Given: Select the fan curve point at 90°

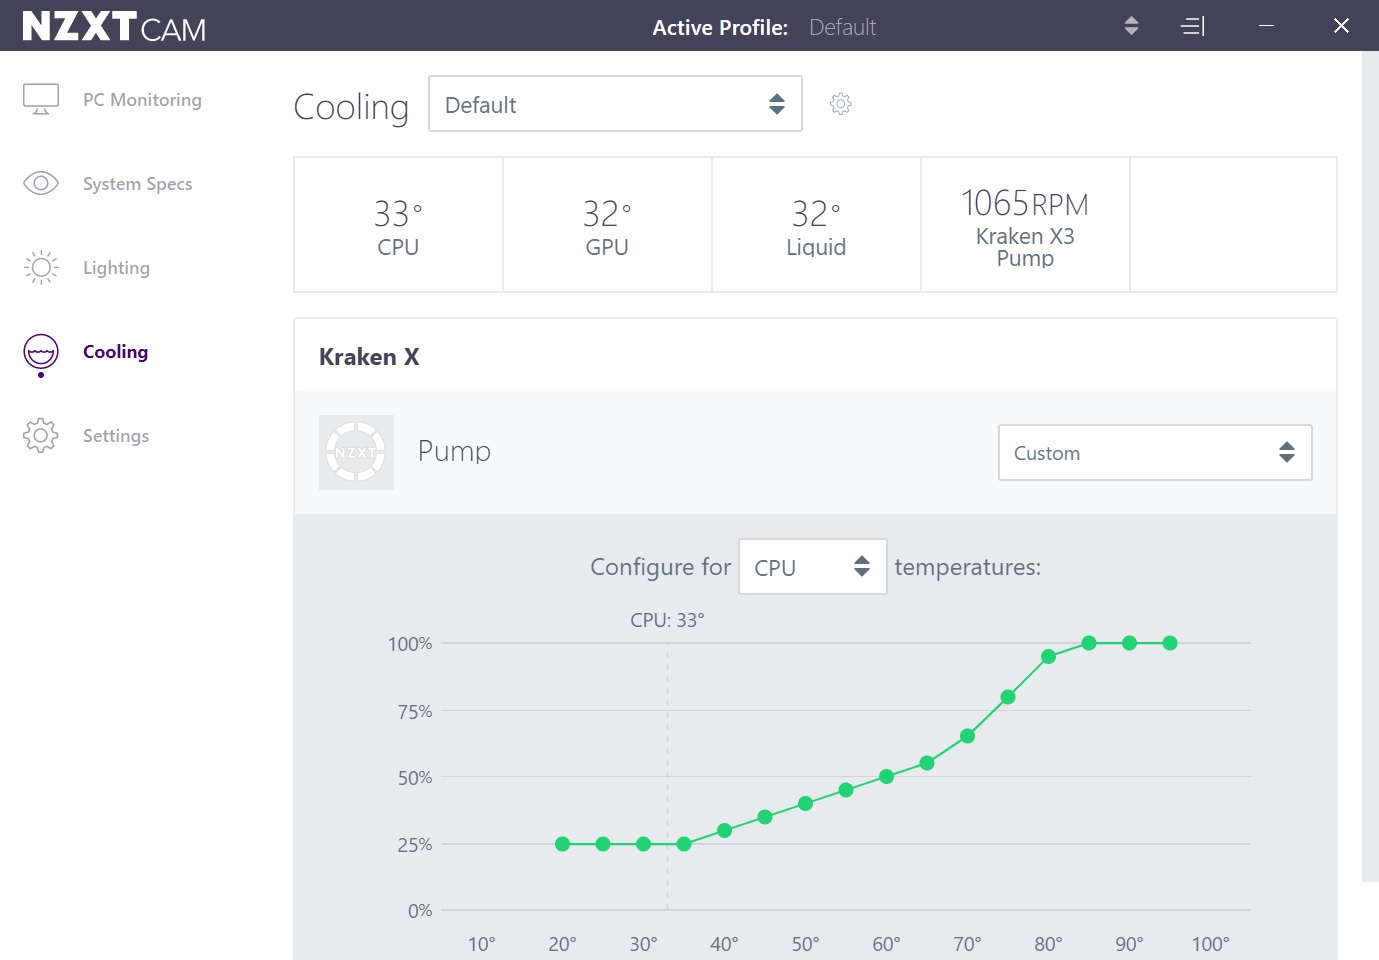Looking at the screenshot, I should pos(1129,643).
